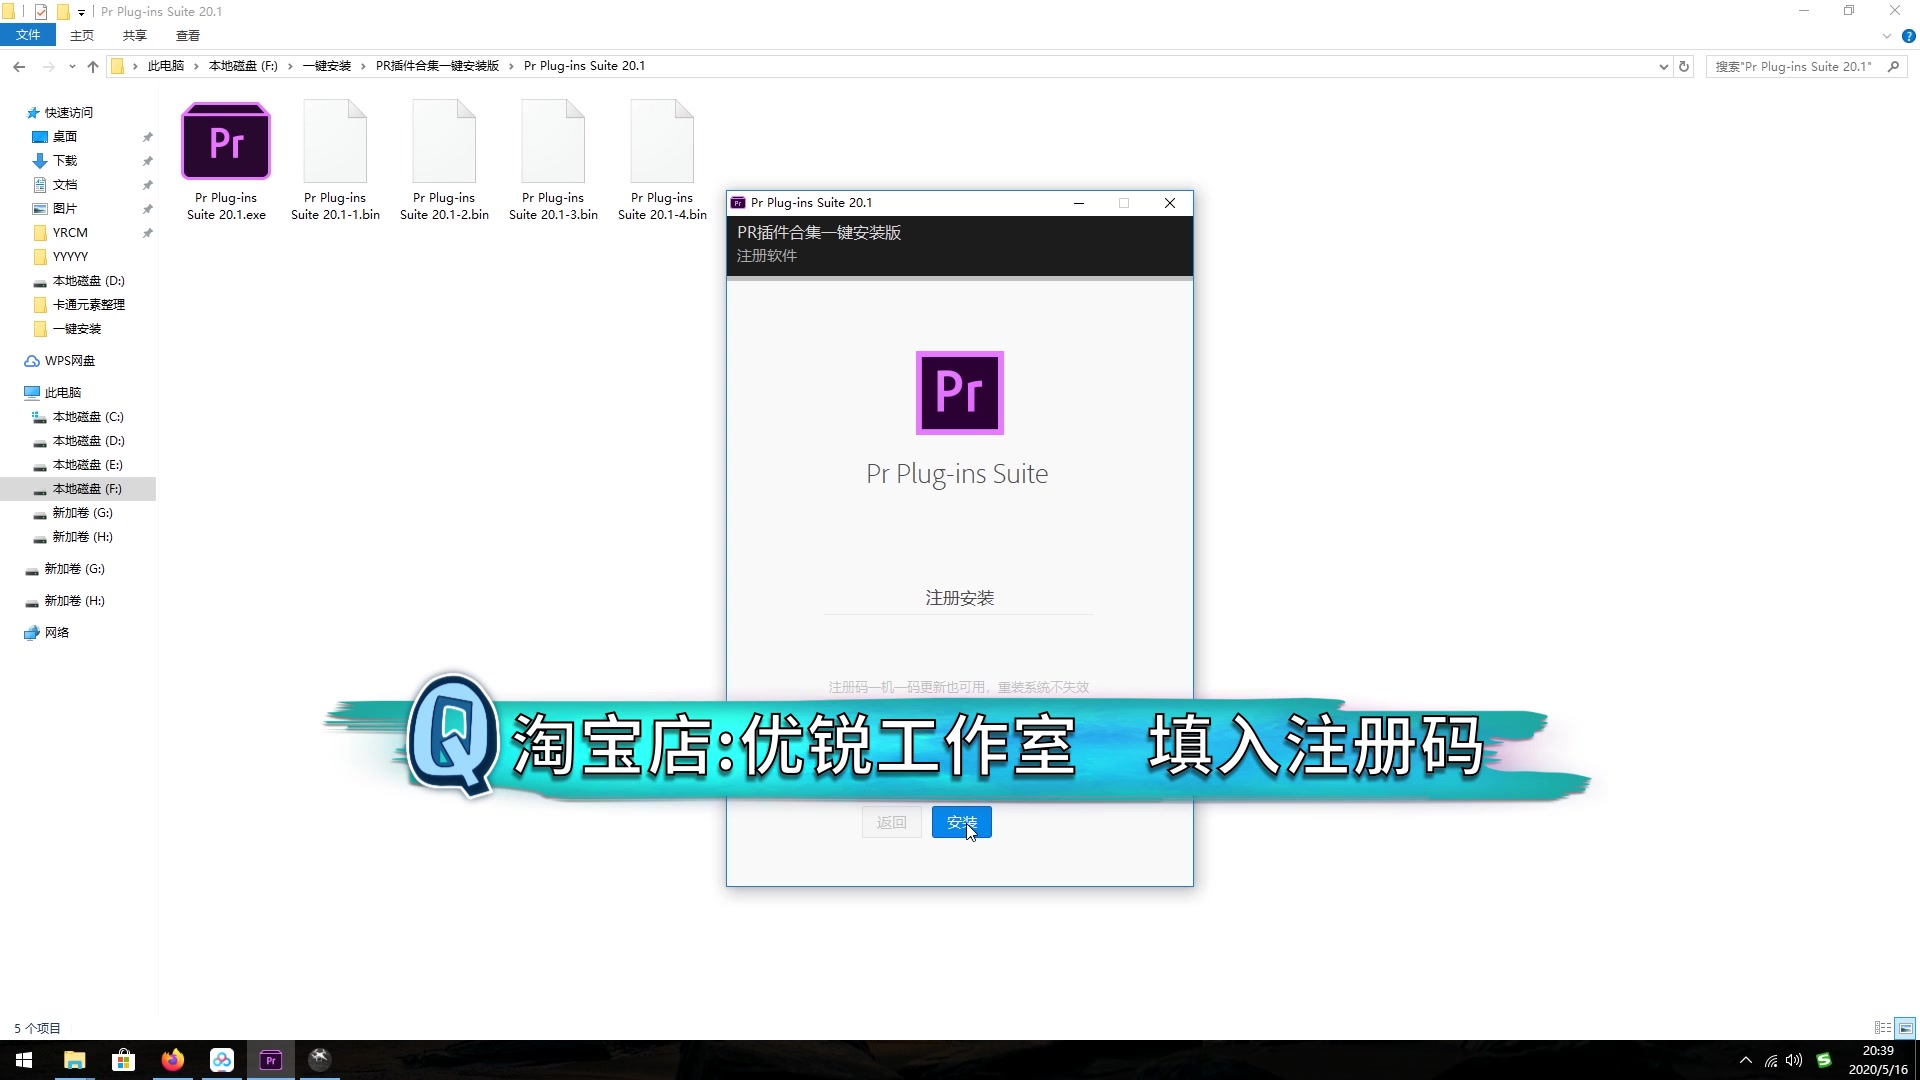Screen dimensions: 1920x1080
Task: Click the search box for Pr Plug-ins Suite 20.1
Action: (x=1794, y=66)
